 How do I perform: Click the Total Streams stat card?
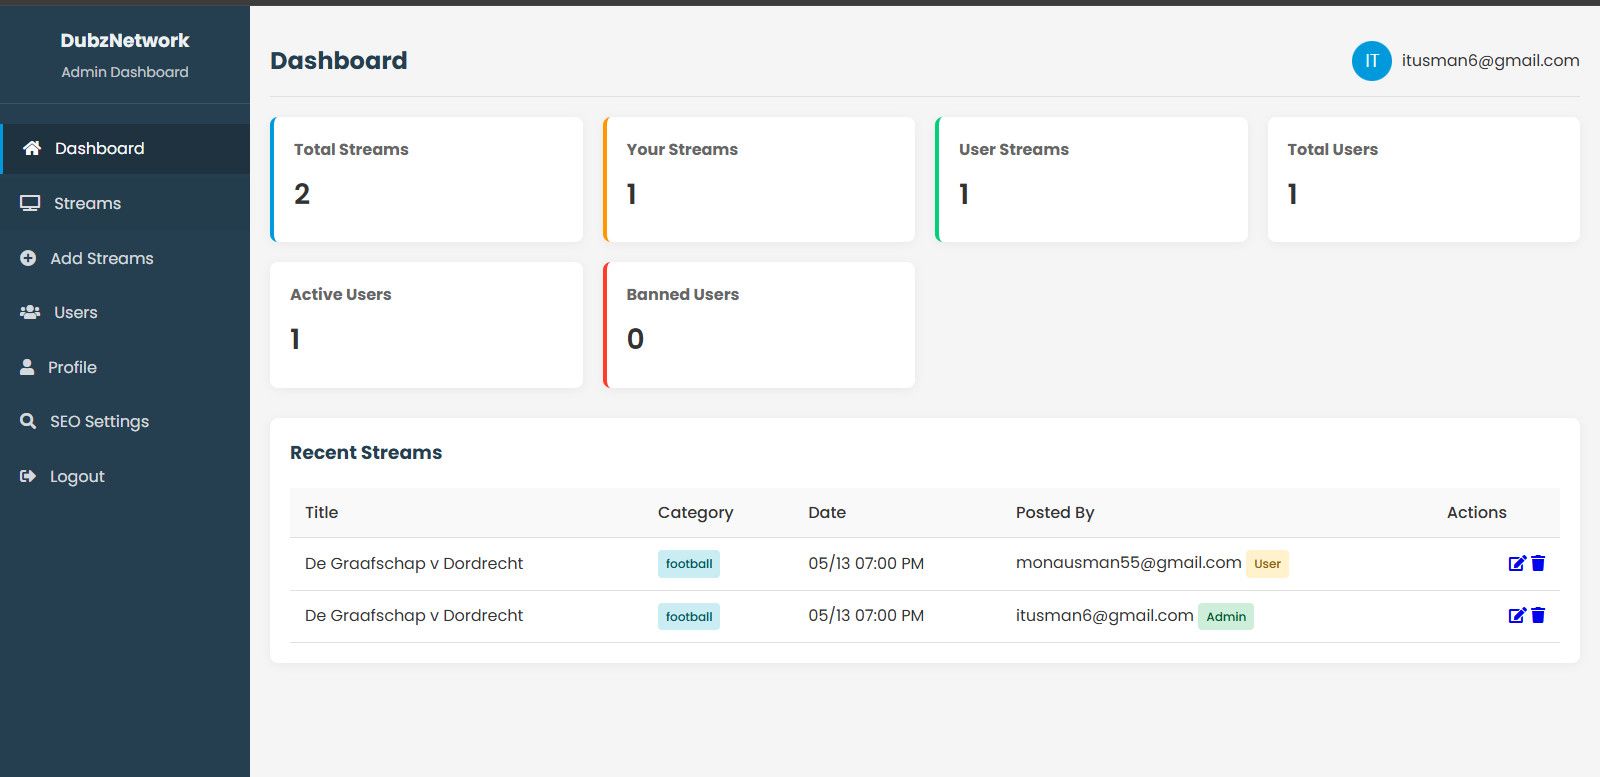pos(427,179)
